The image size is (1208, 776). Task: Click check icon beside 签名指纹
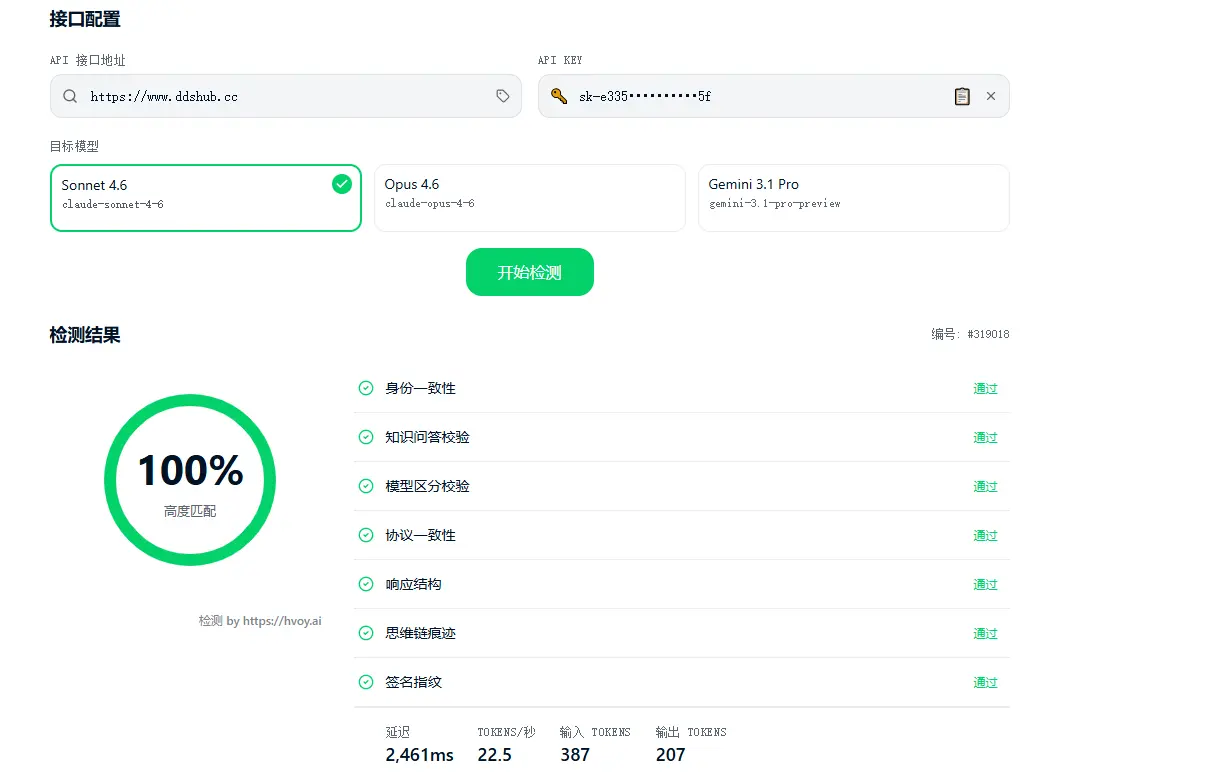tap(366, 682)
